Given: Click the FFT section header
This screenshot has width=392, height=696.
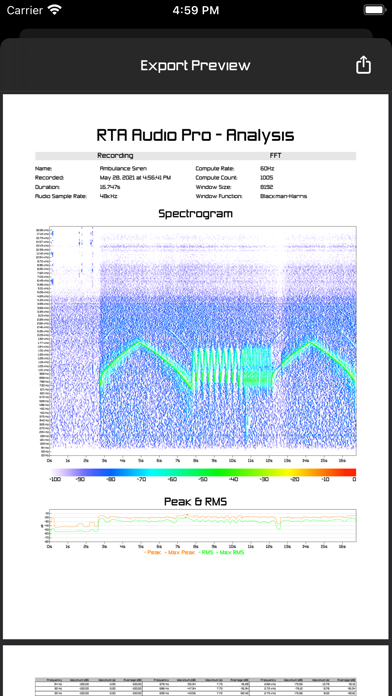Looking at the screenshot, I should click(275, 156).
